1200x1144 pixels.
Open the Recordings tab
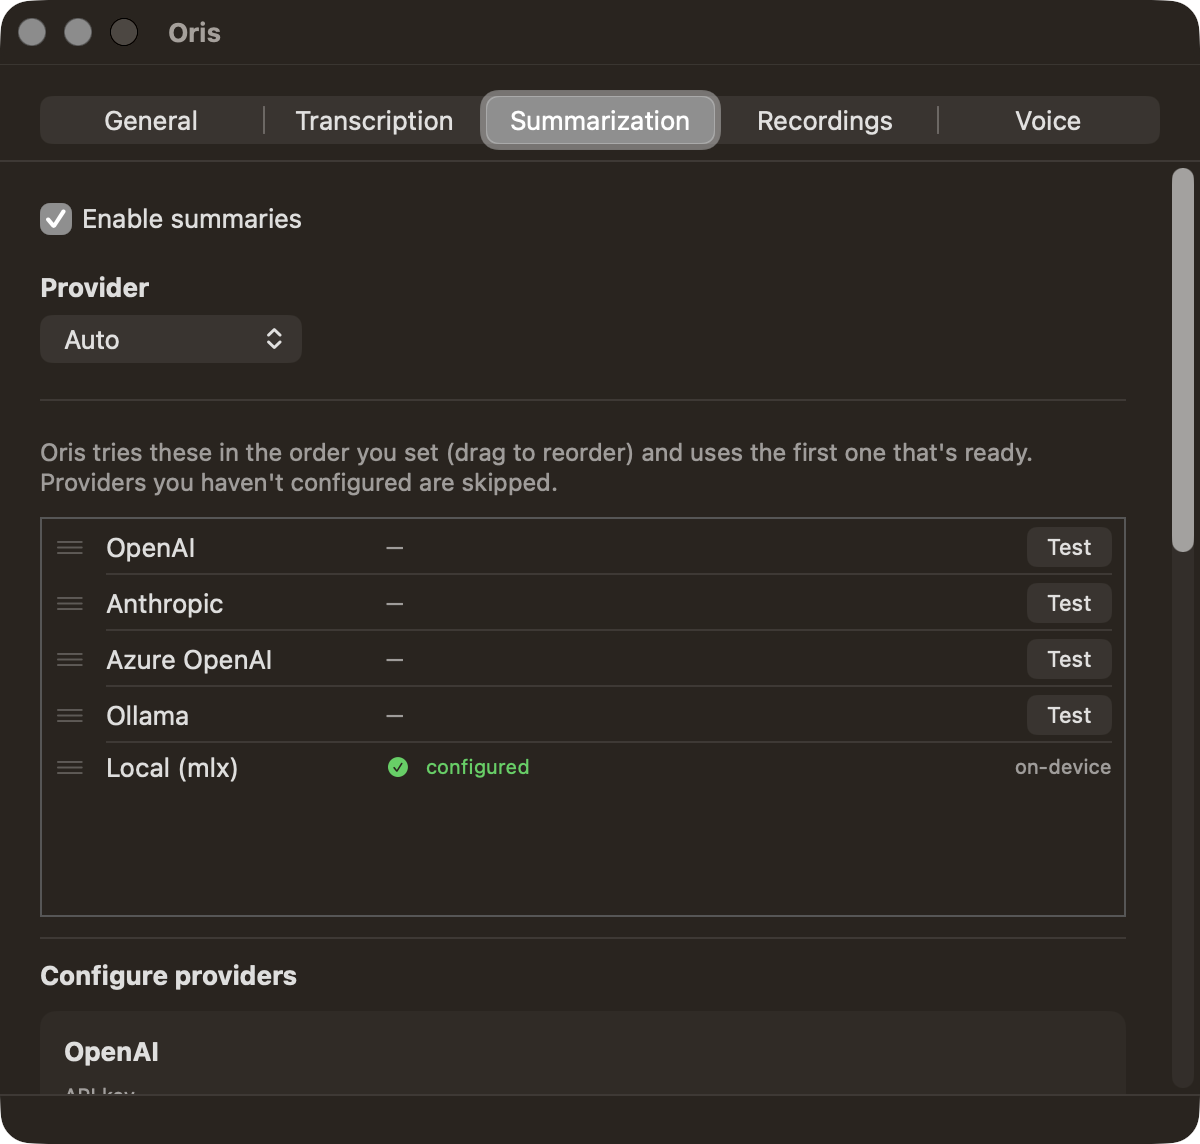825,121
